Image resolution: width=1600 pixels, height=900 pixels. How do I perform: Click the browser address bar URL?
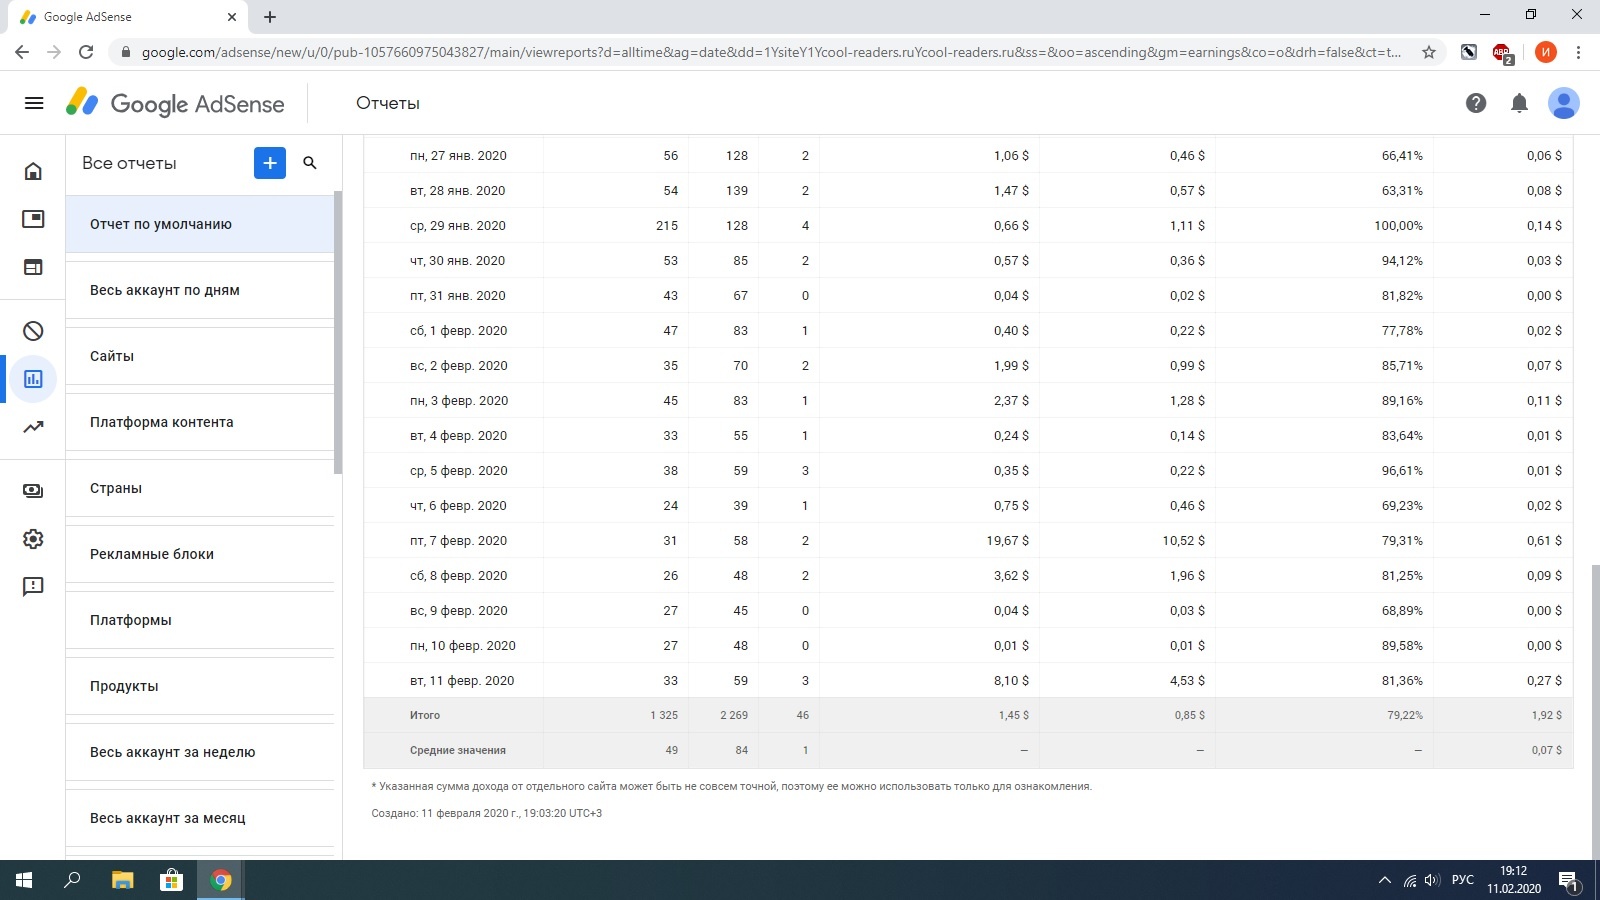771,52
